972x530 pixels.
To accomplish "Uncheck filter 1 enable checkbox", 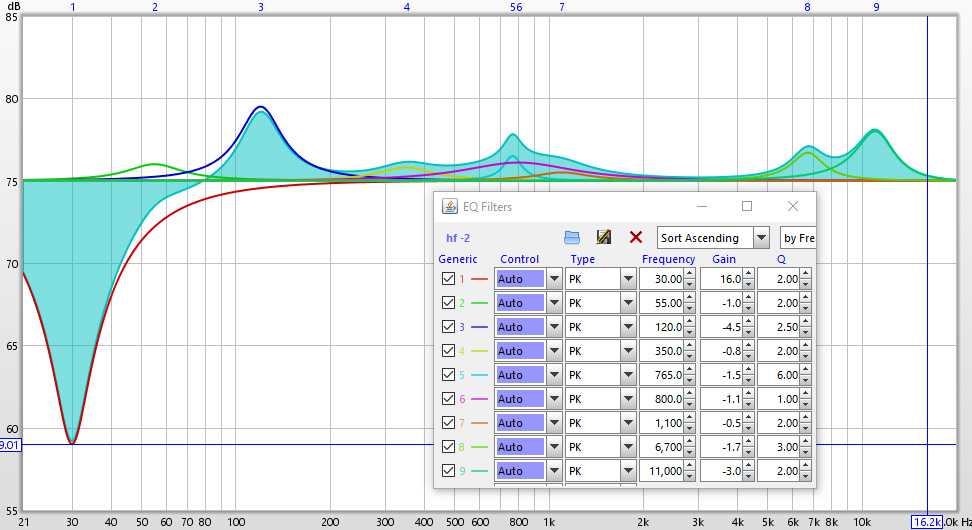I will click(448, 279).
